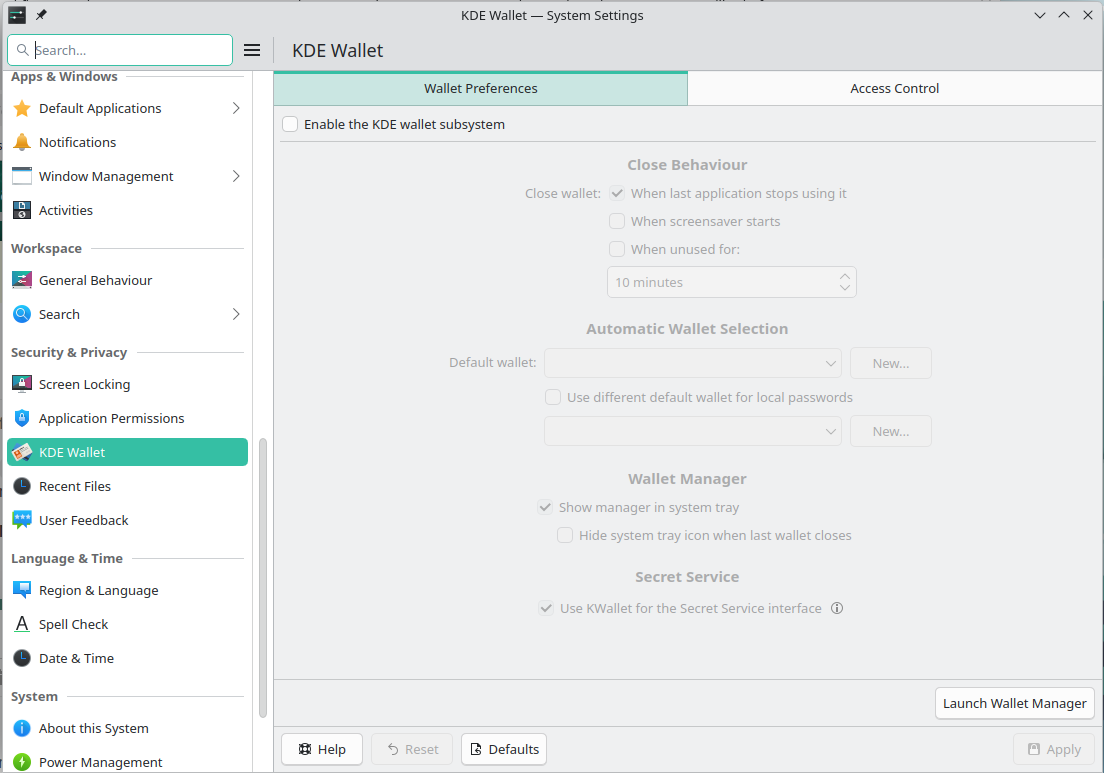Open User Feedback settings
1104x773 pixels.
click(x=127, y=520)
